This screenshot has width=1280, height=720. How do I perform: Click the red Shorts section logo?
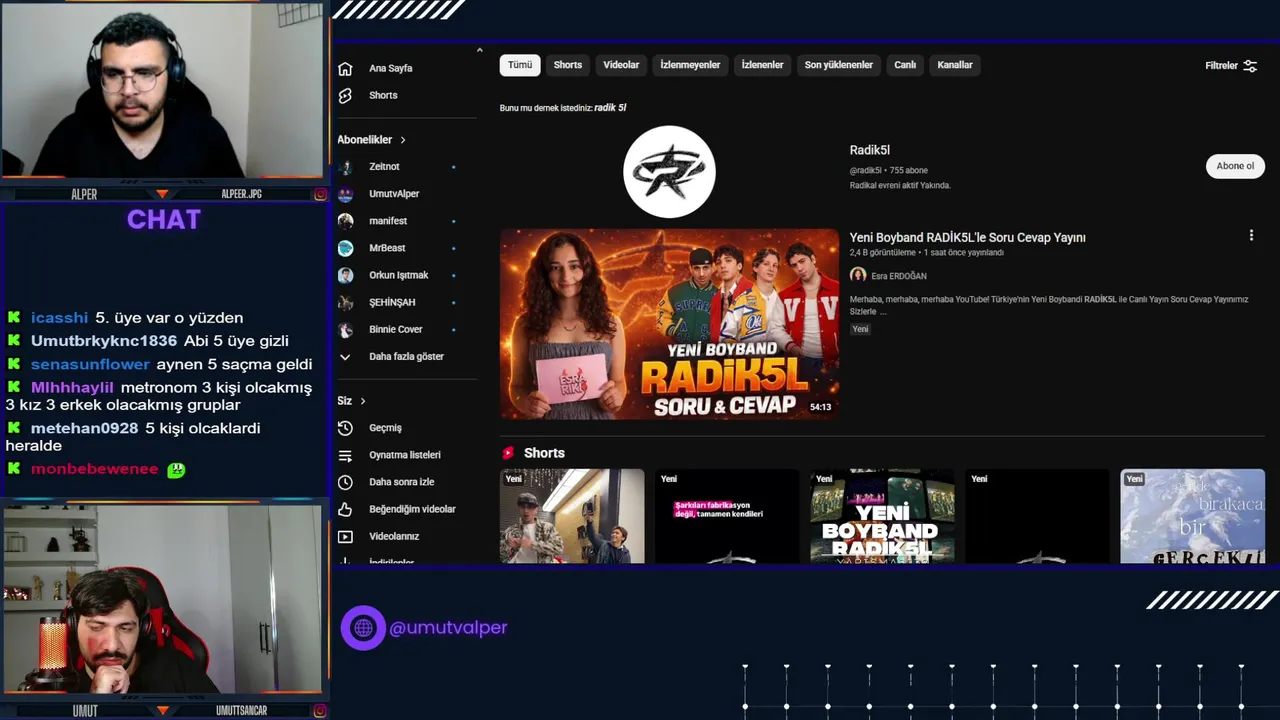pyautogui.click(x=508, y=453)
